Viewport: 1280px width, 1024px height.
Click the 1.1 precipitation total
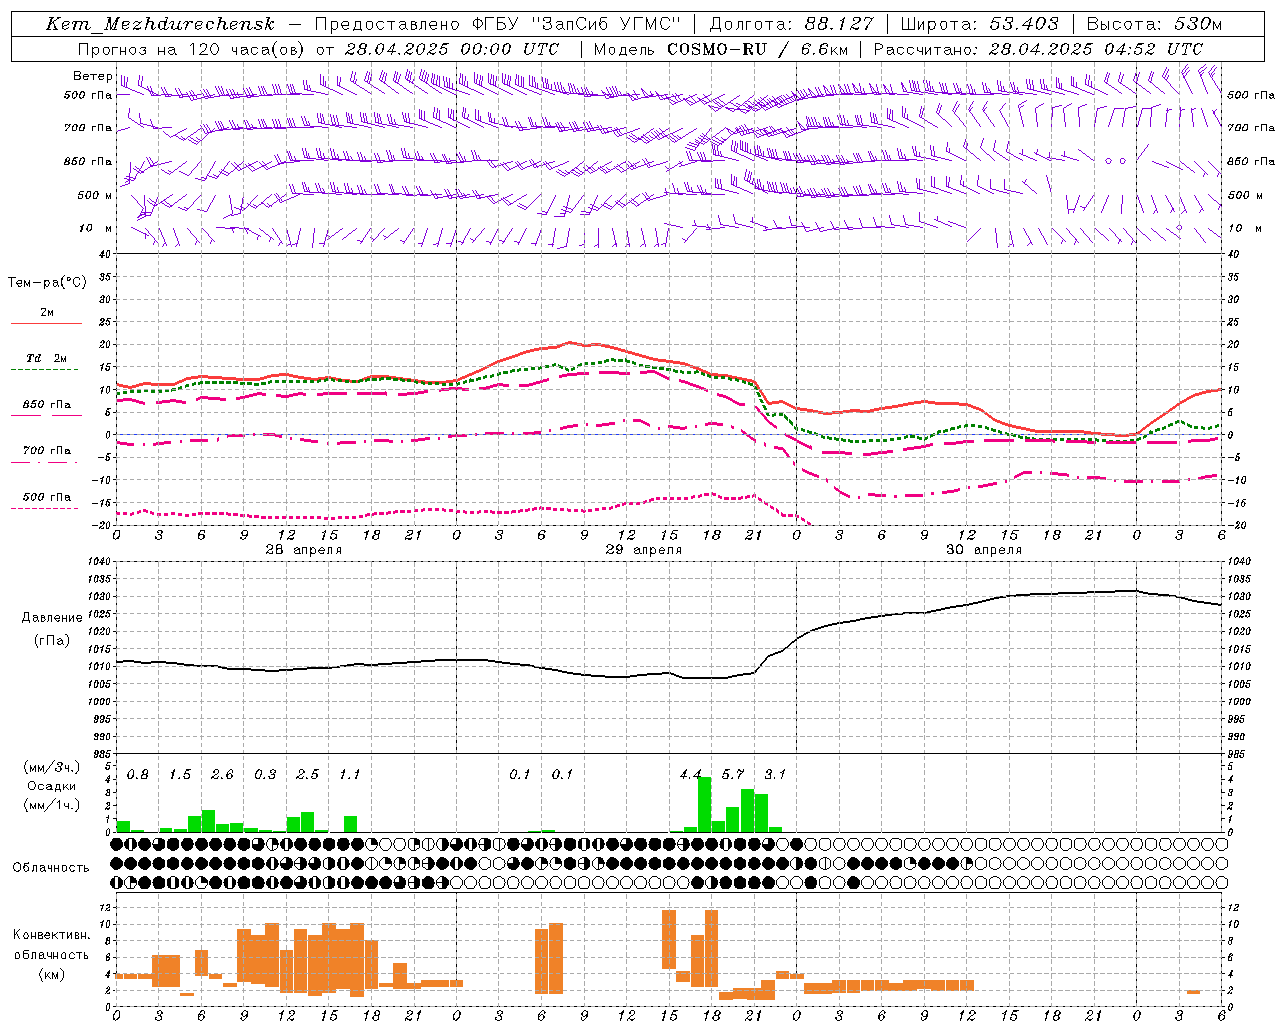(x=349, y=775)
